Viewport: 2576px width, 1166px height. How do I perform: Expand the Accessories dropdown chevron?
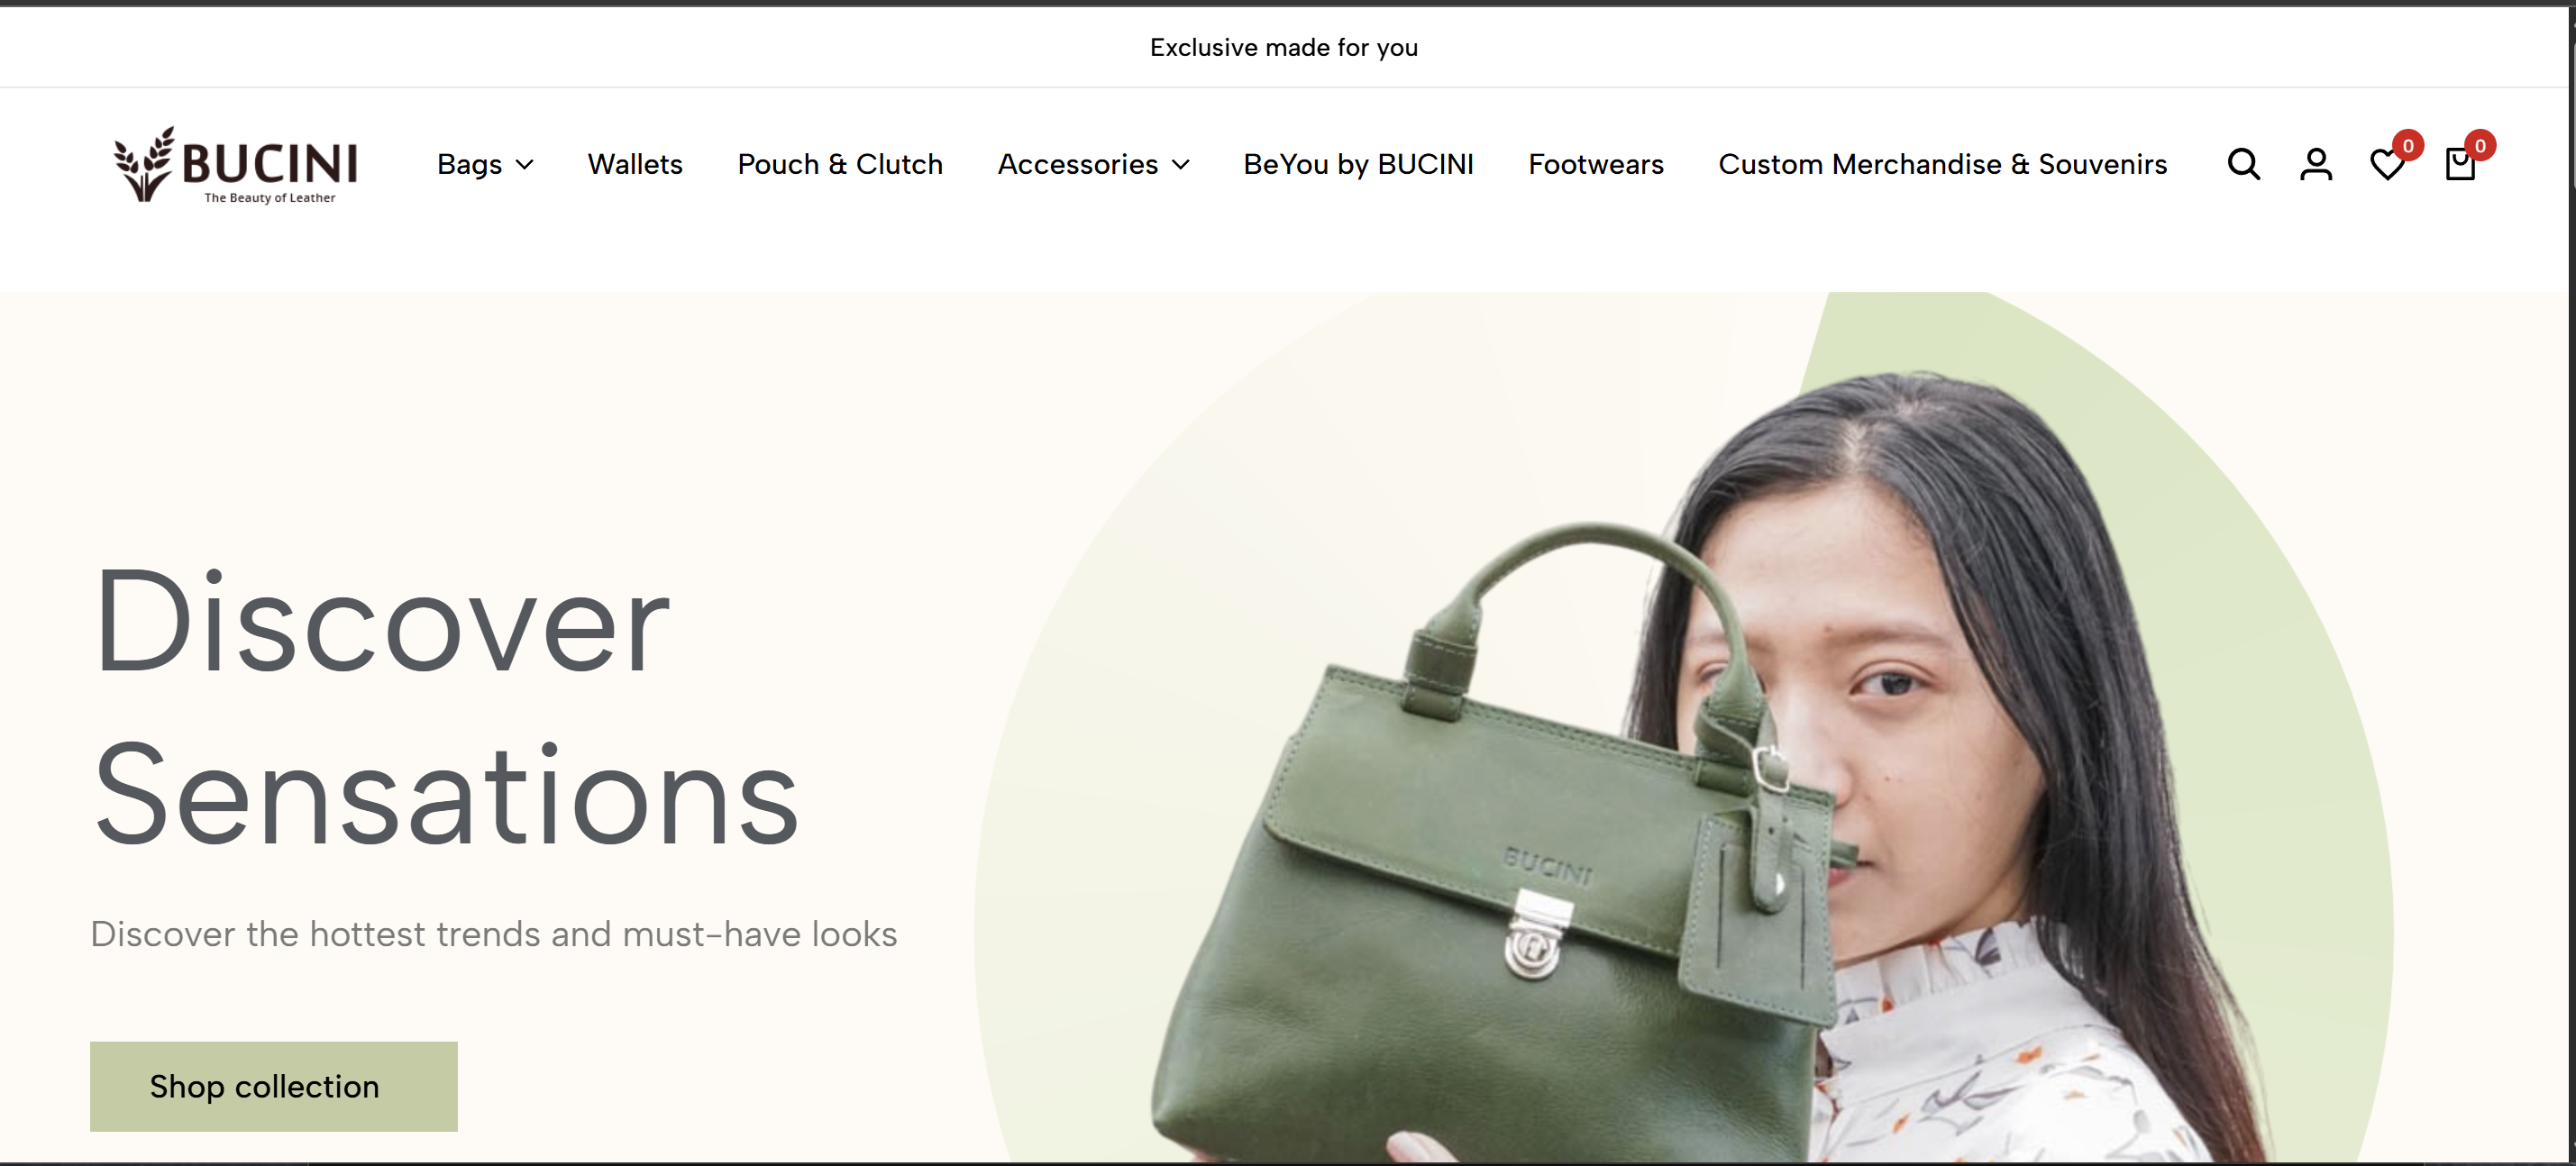1180,165
